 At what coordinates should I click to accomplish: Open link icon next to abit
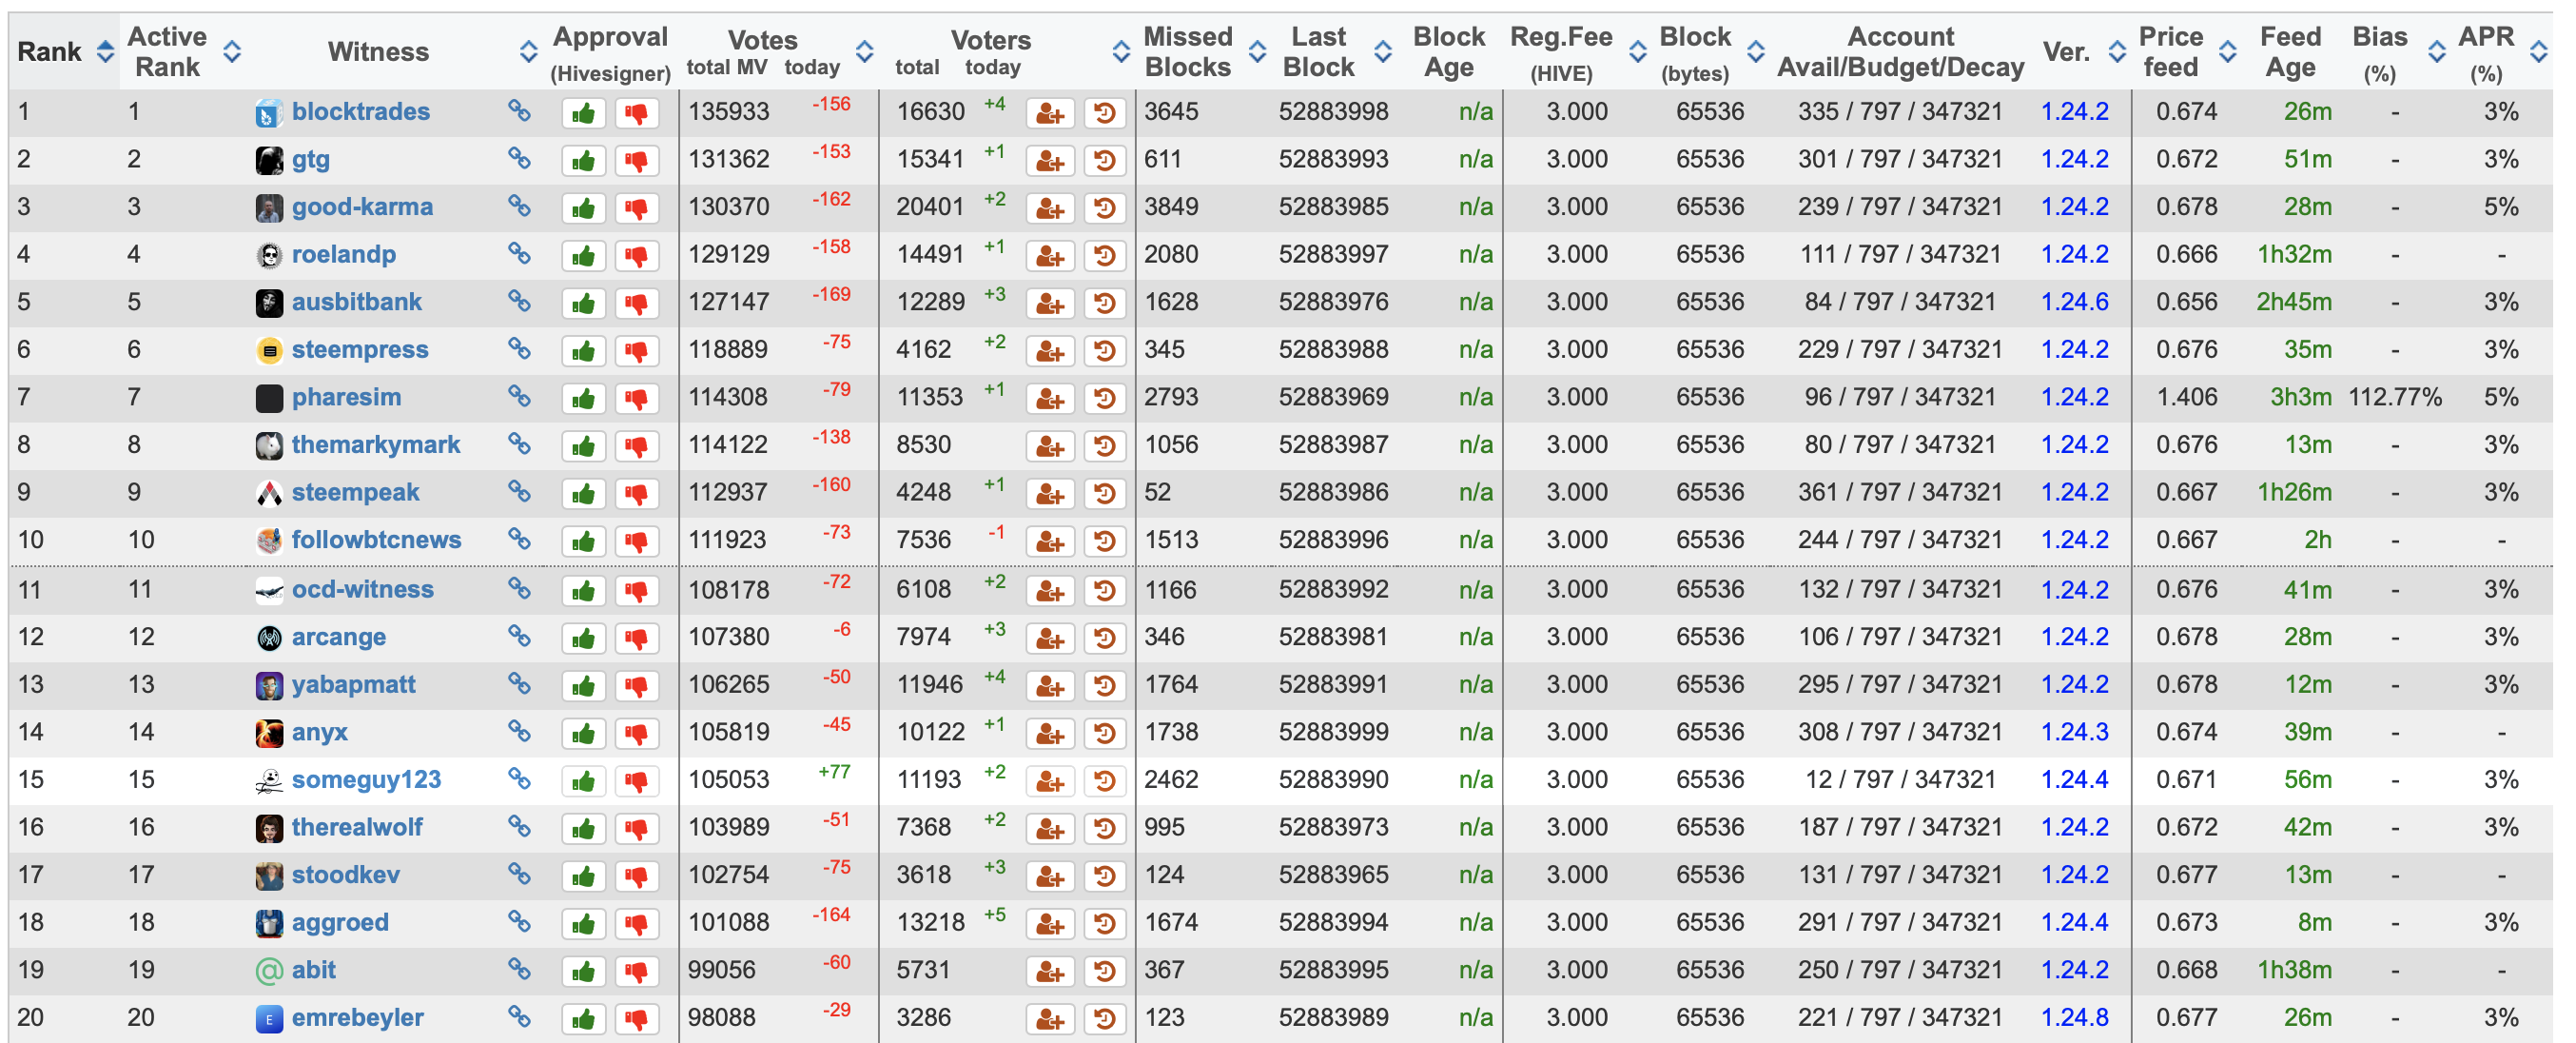[x=519, y=968]
